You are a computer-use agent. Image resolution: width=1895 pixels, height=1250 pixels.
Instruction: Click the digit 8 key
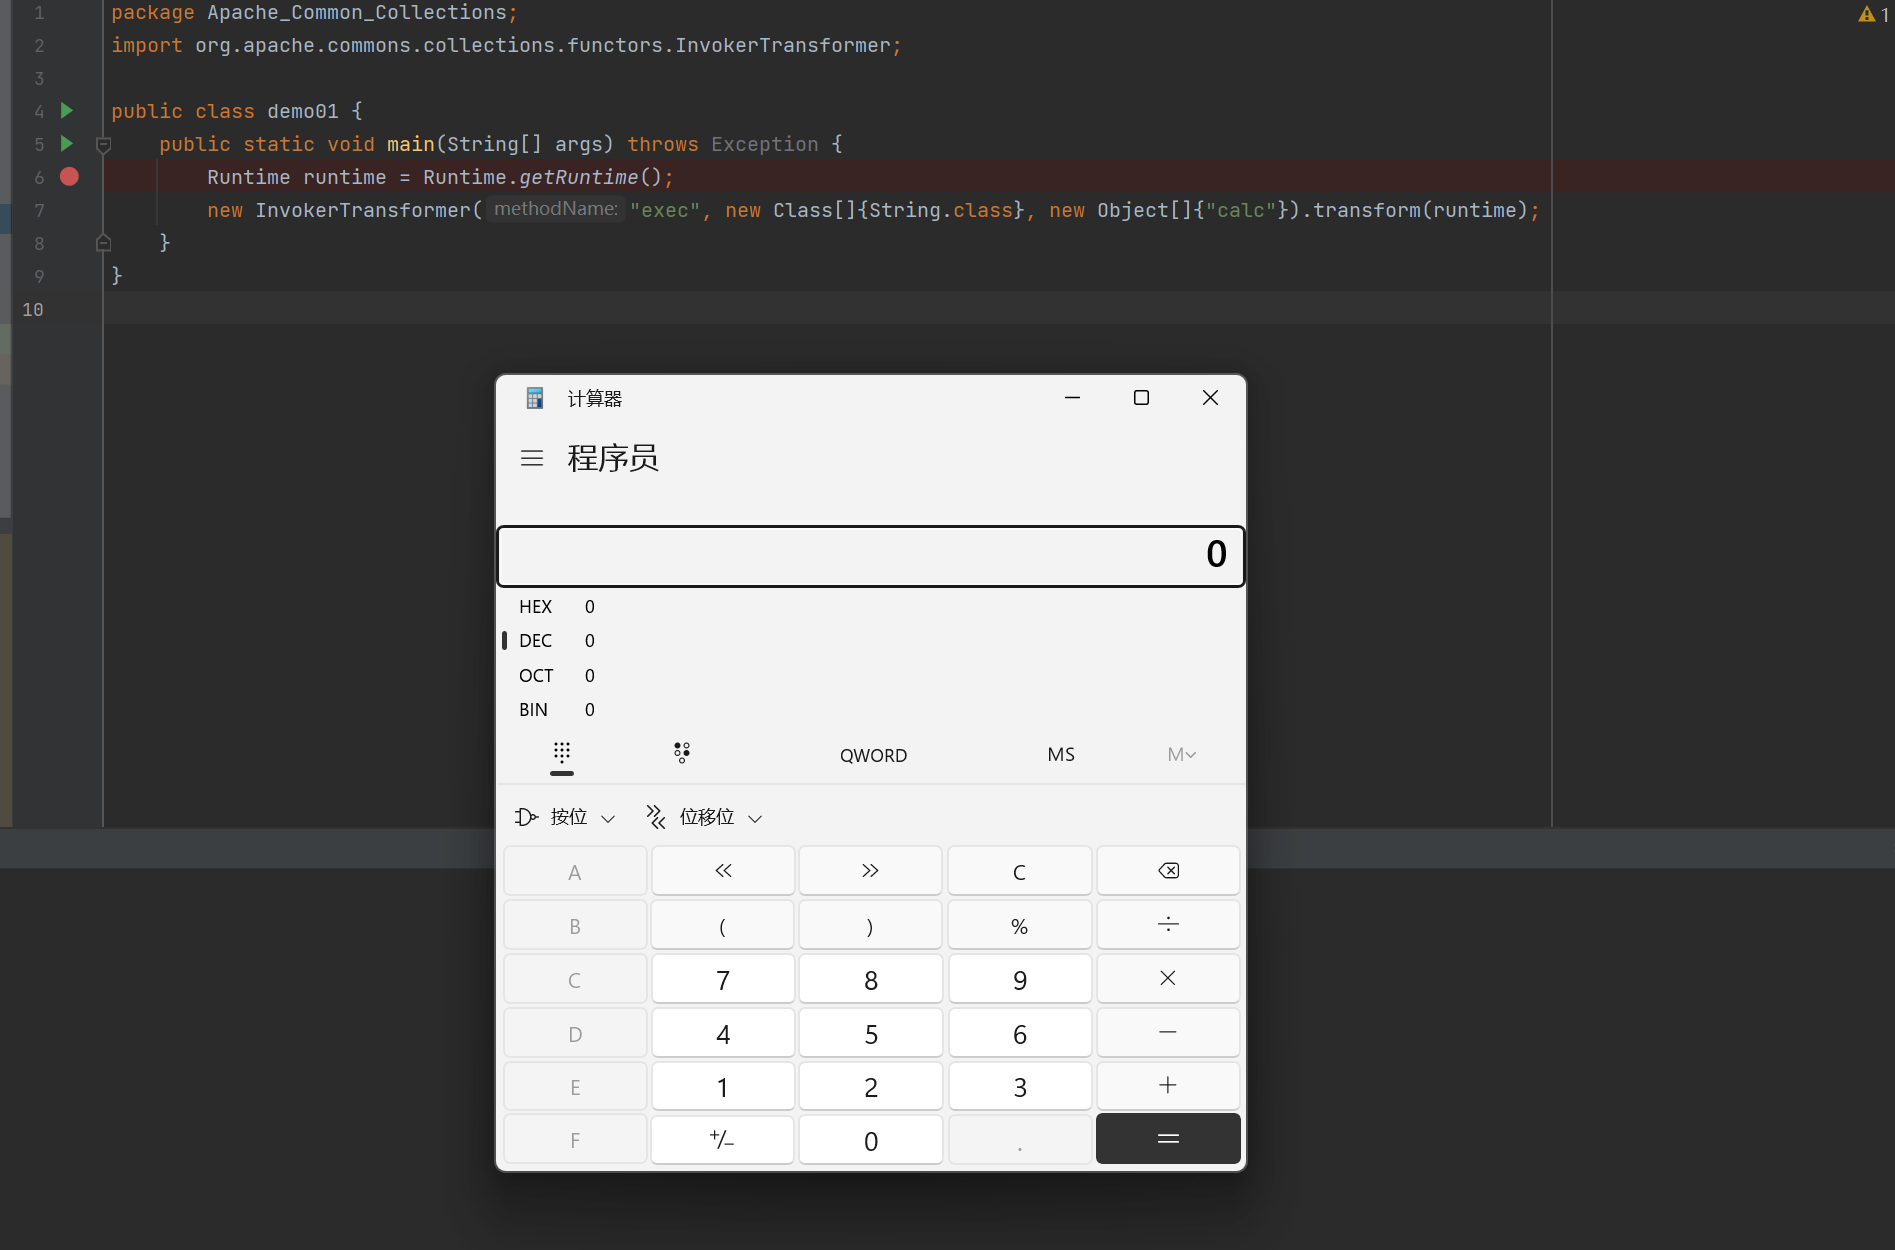(x=870, y=979)
